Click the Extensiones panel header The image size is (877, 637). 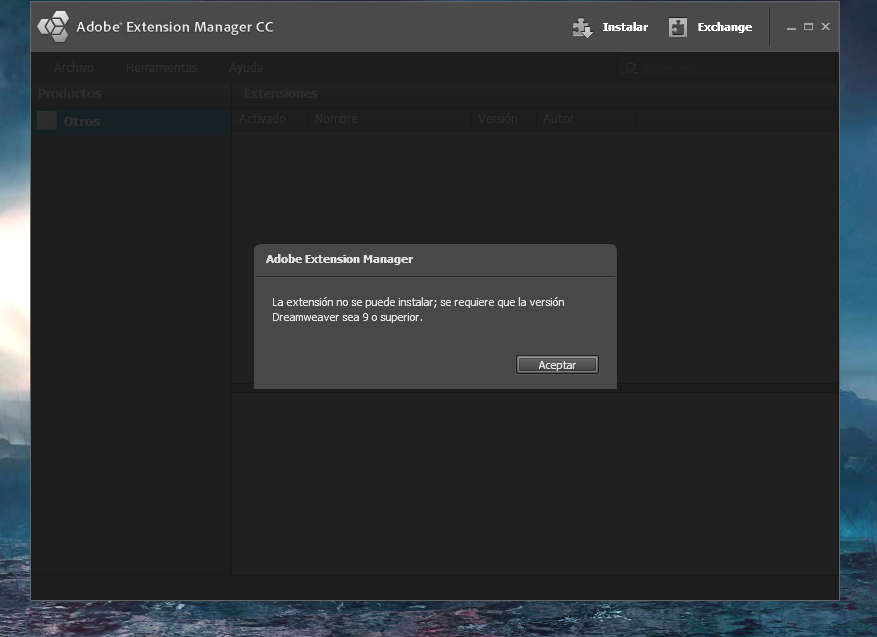[x=280, y=93]
